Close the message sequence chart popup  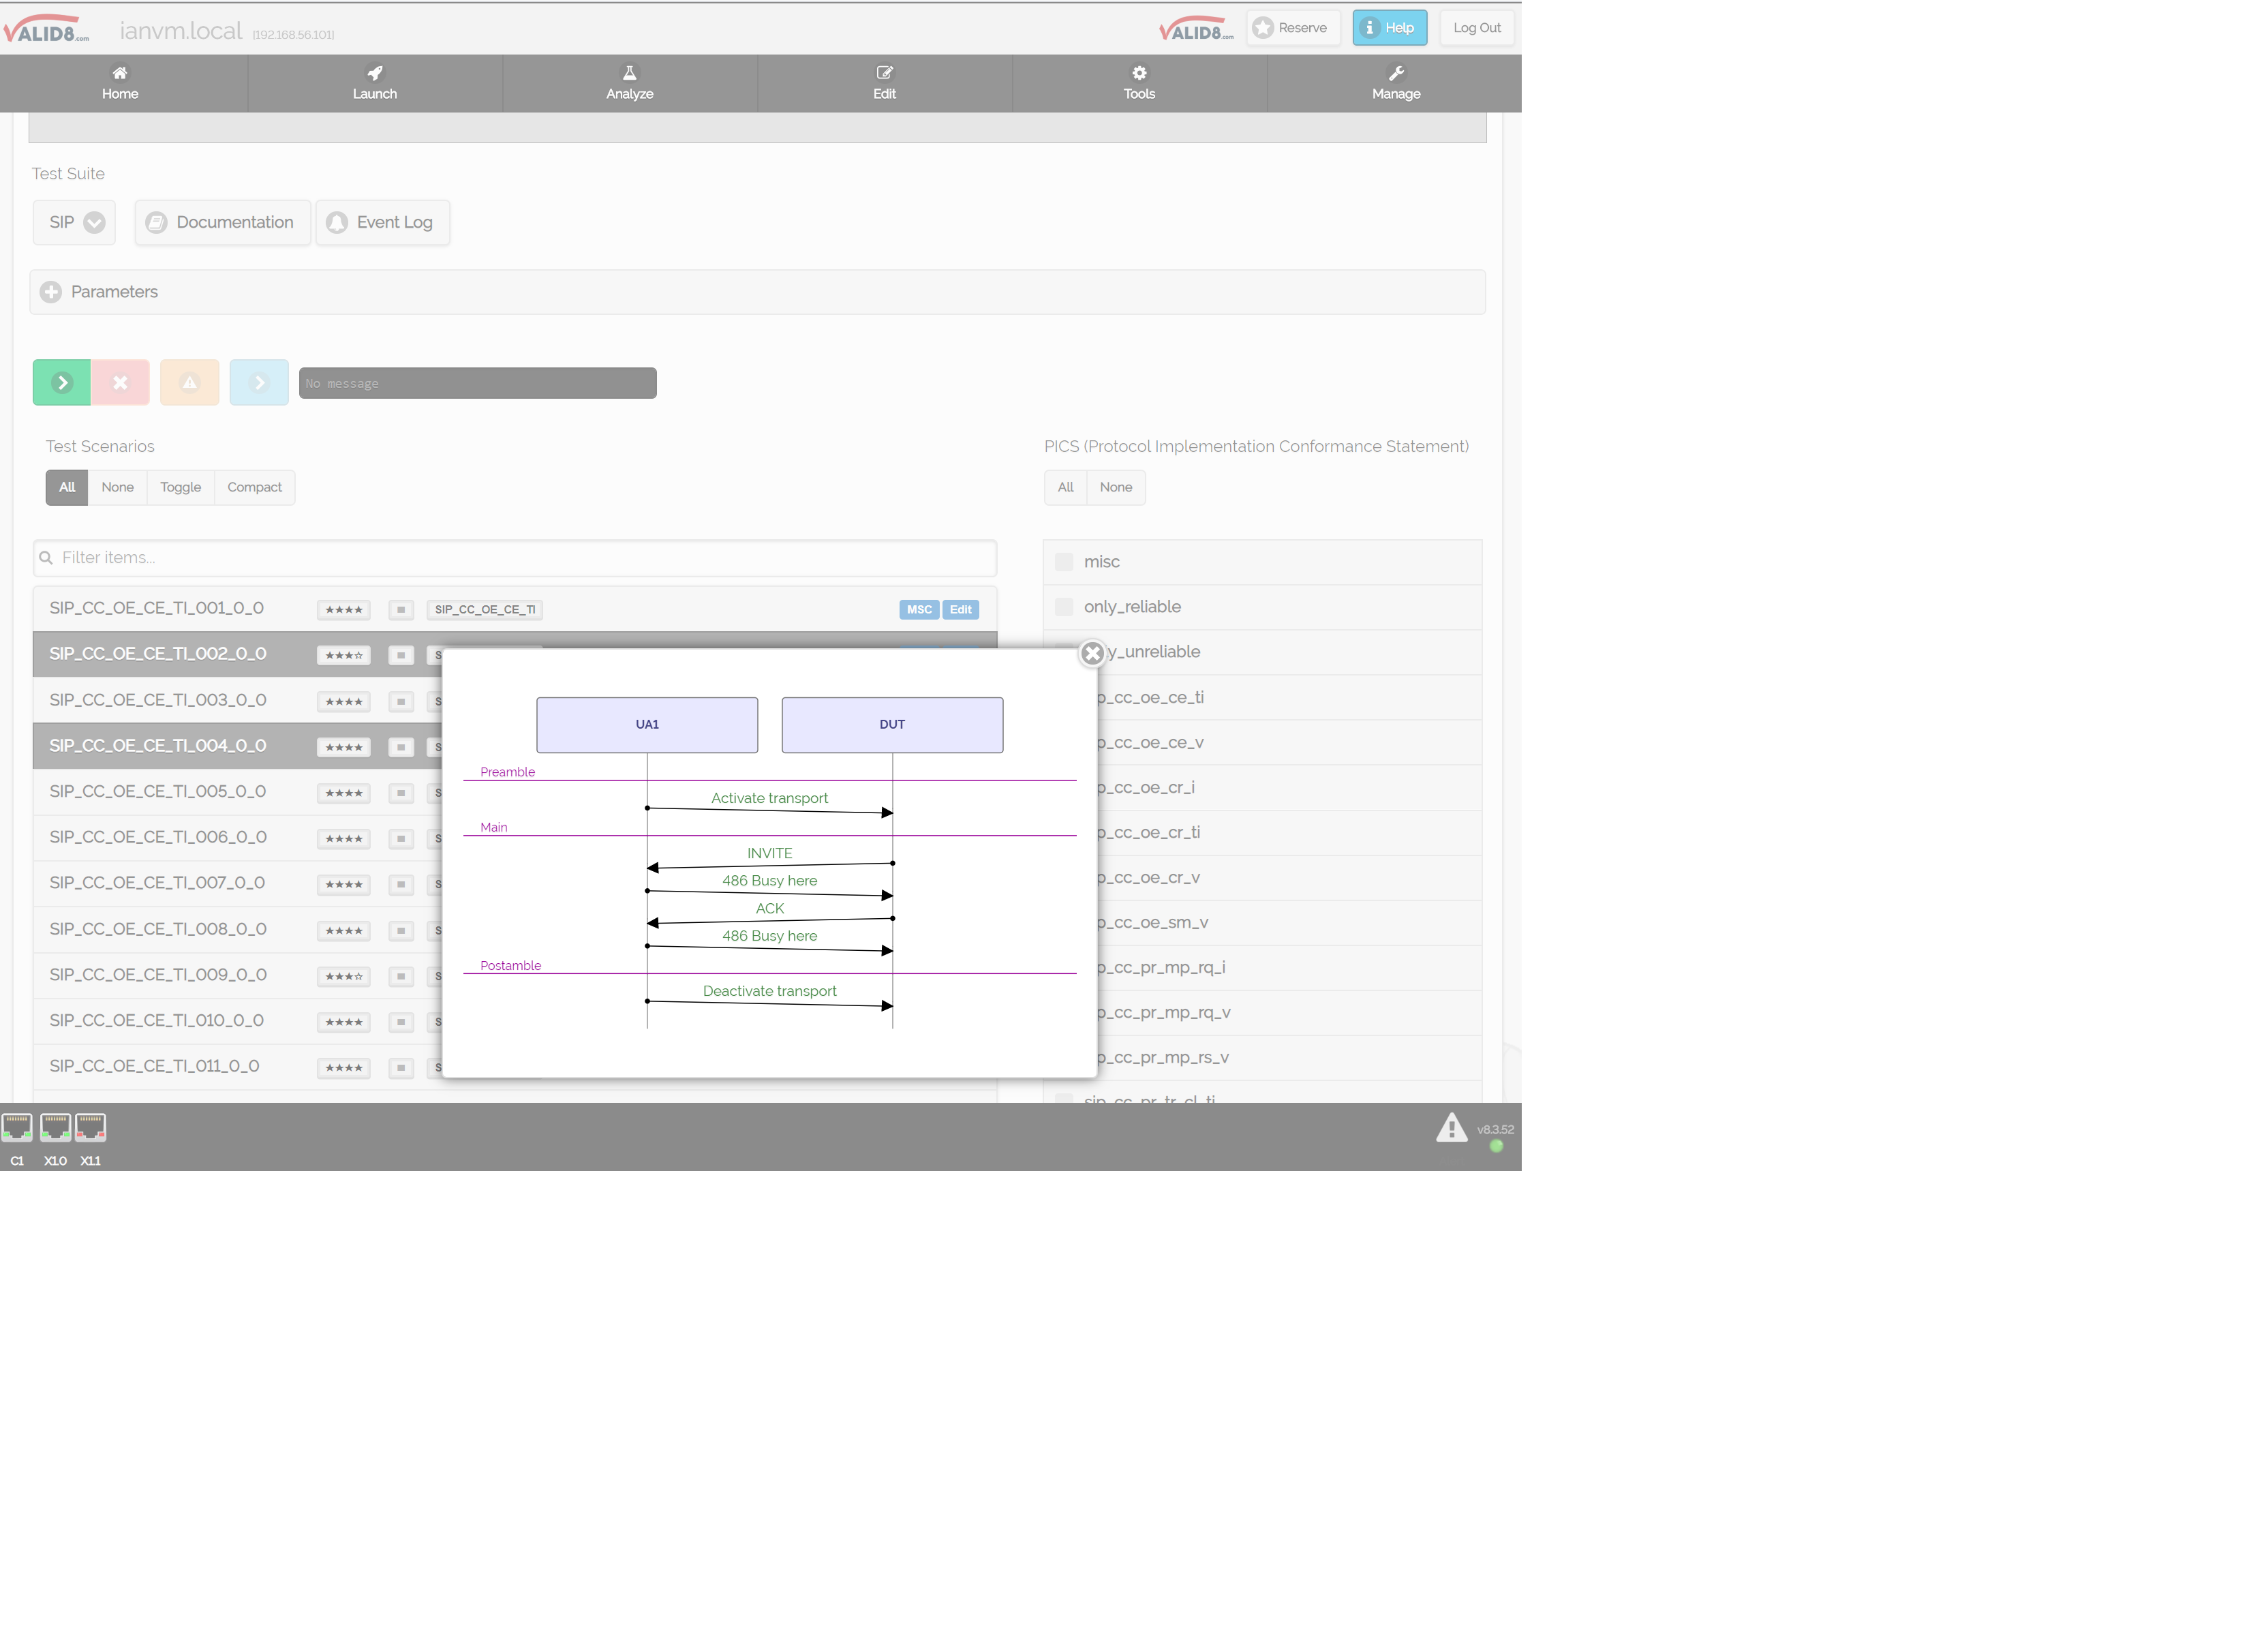pyautogui.click(x=1092, y=653)
